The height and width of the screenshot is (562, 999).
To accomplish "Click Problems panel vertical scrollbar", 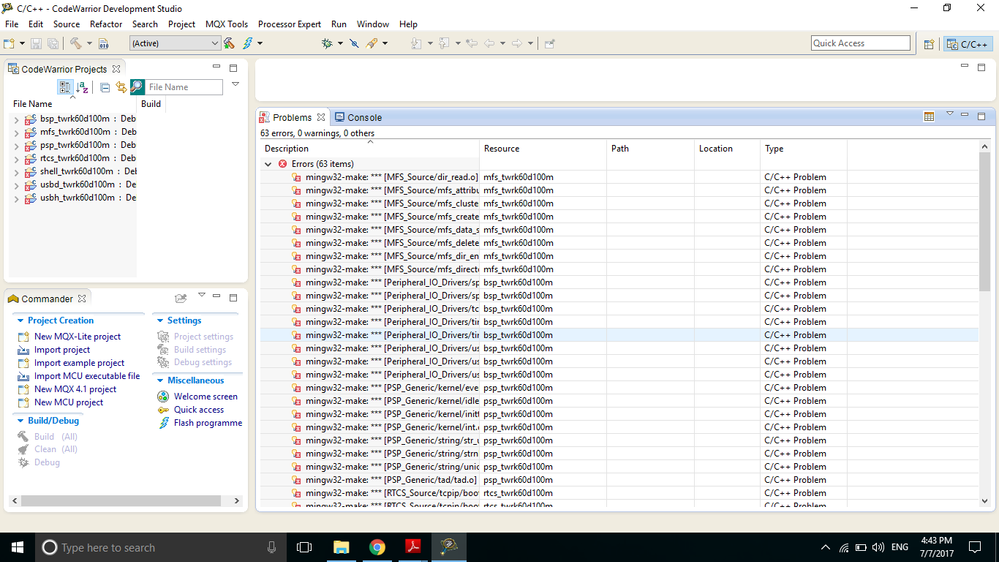I will 984,222.
